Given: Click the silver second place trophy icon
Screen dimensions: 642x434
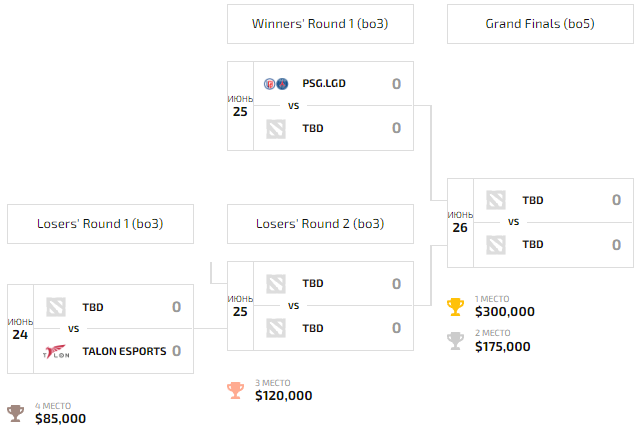Looking at the screenshot, I should pos(455,341).
